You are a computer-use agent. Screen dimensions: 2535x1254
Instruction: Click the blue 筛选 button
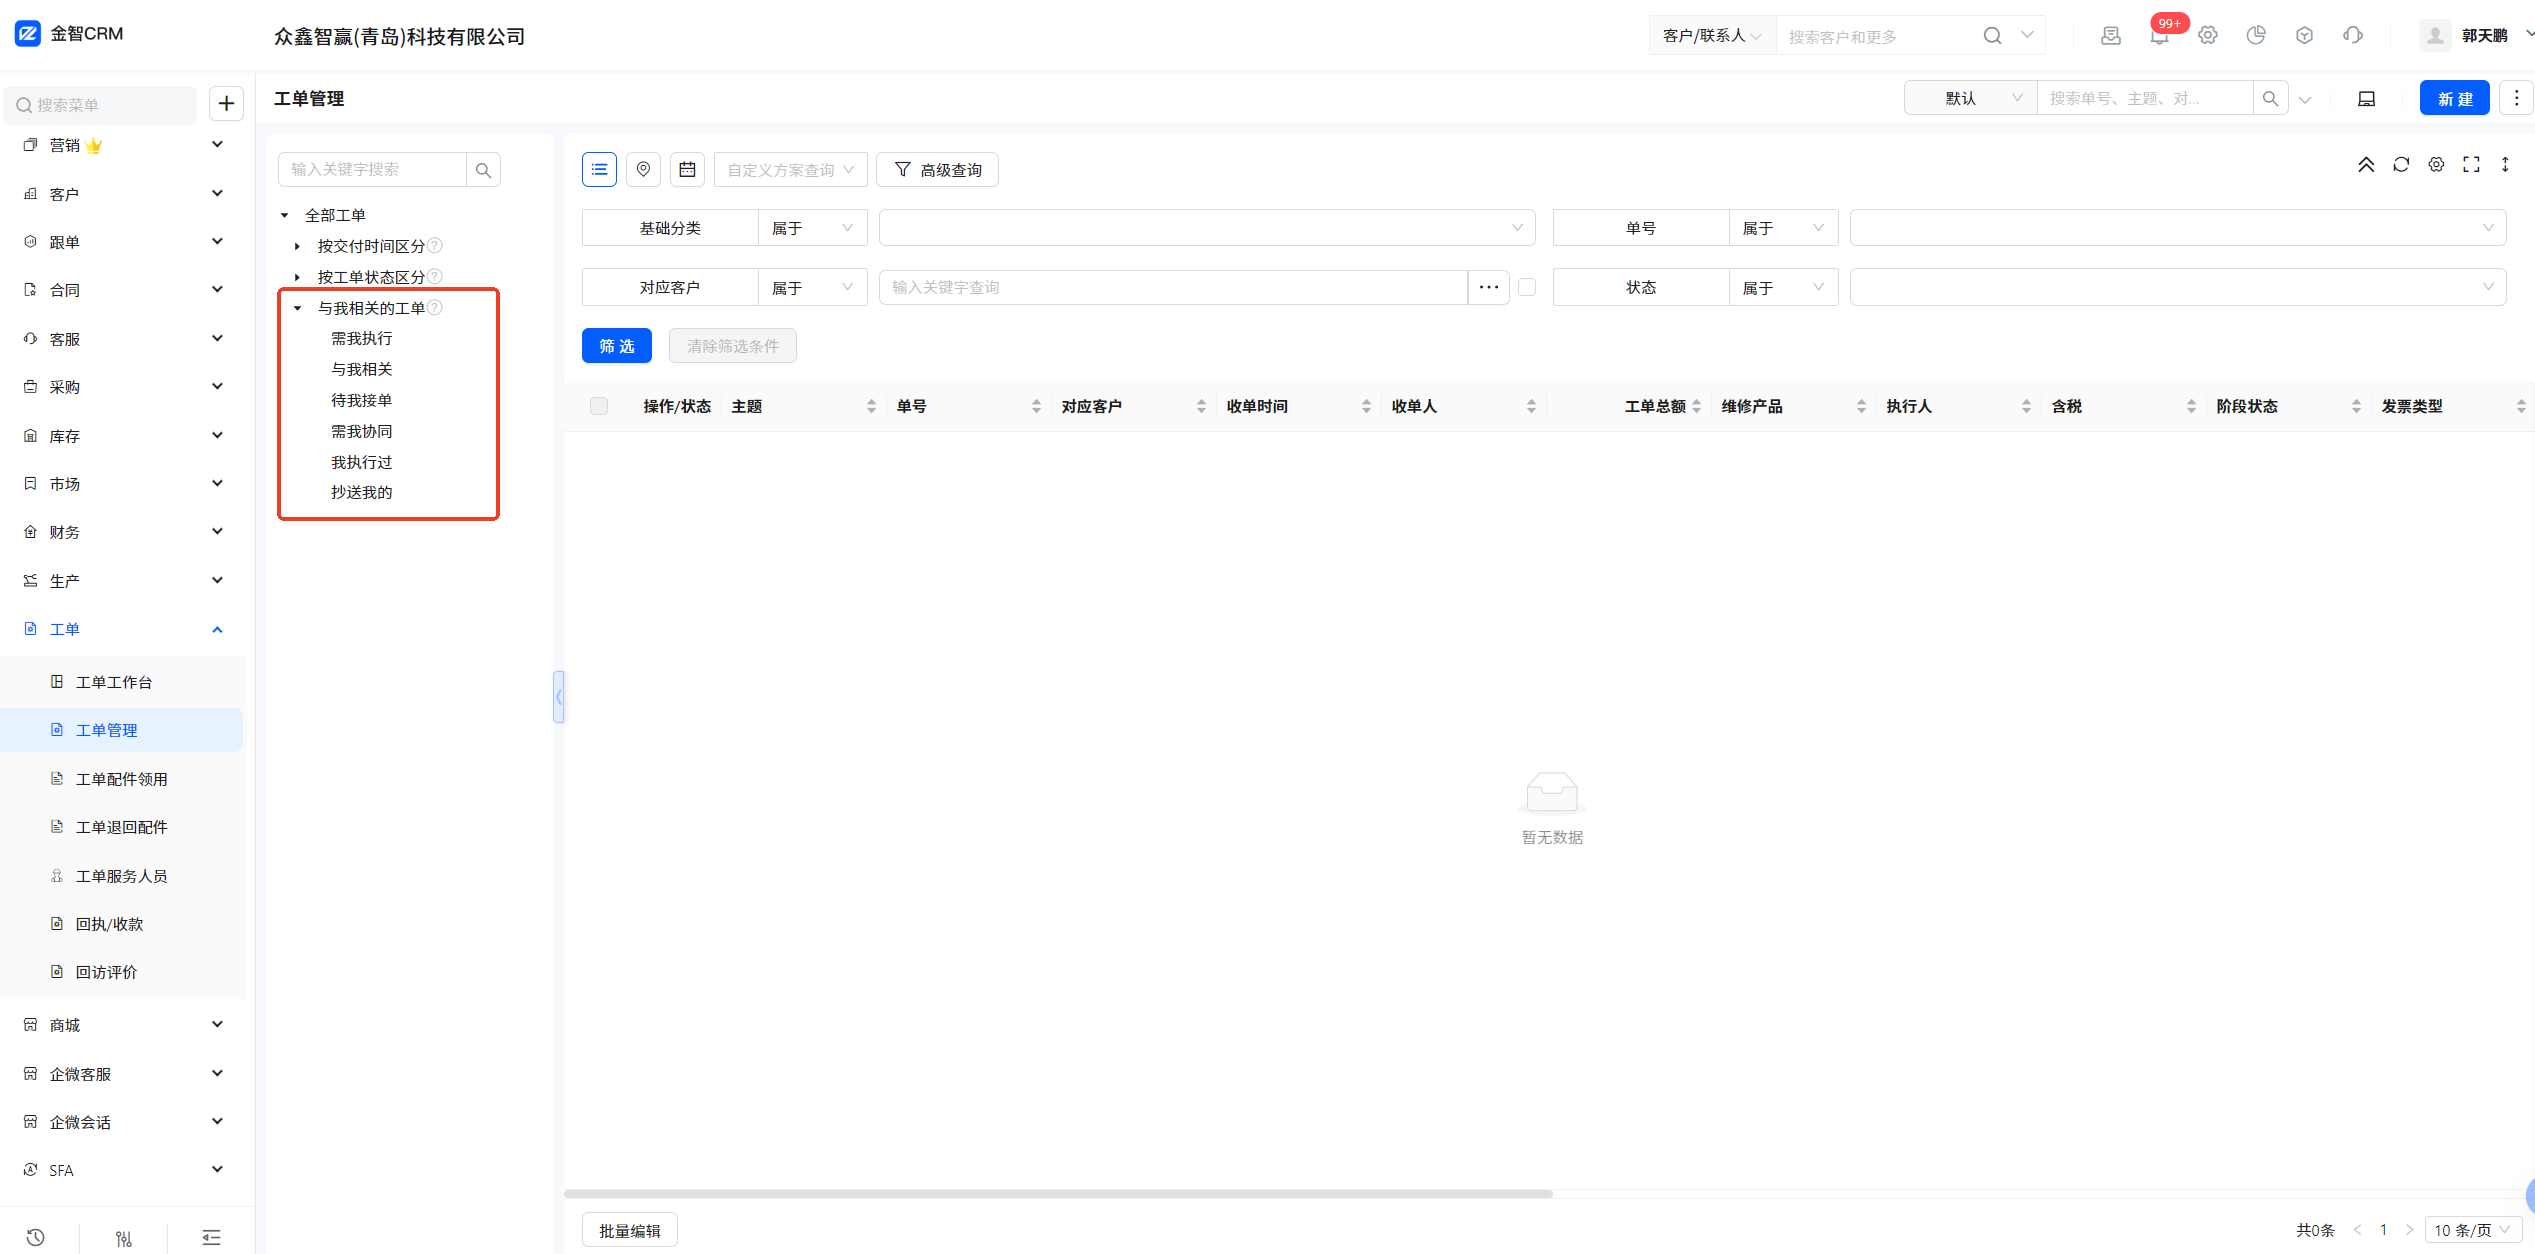coord(616,346)
